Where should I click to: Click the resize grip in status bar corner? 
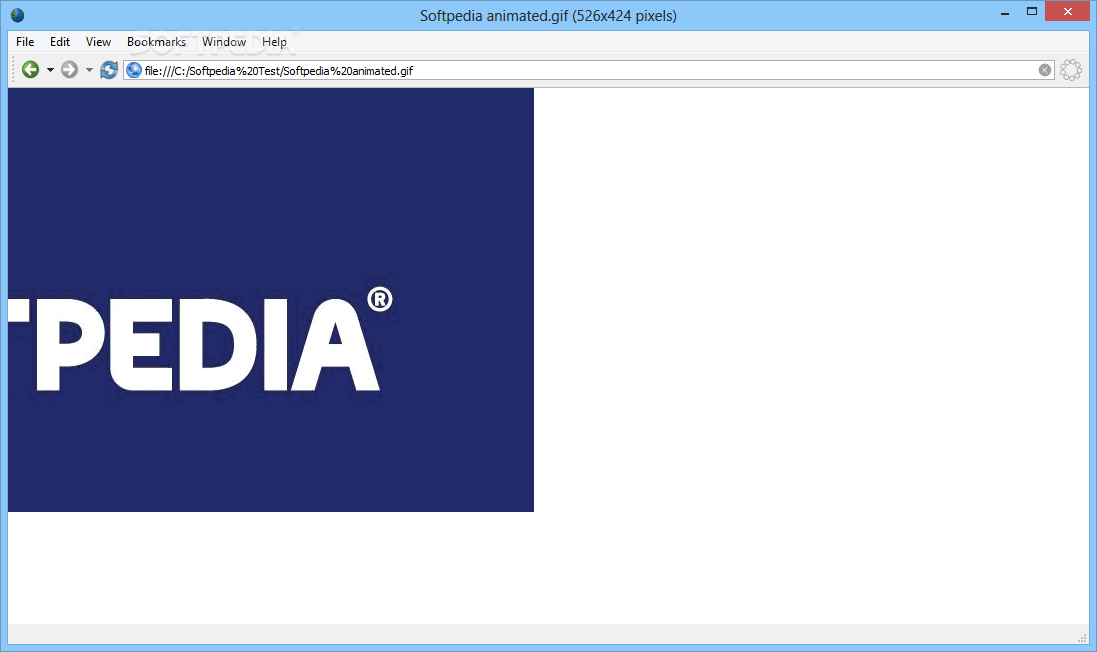[1082, 637]
